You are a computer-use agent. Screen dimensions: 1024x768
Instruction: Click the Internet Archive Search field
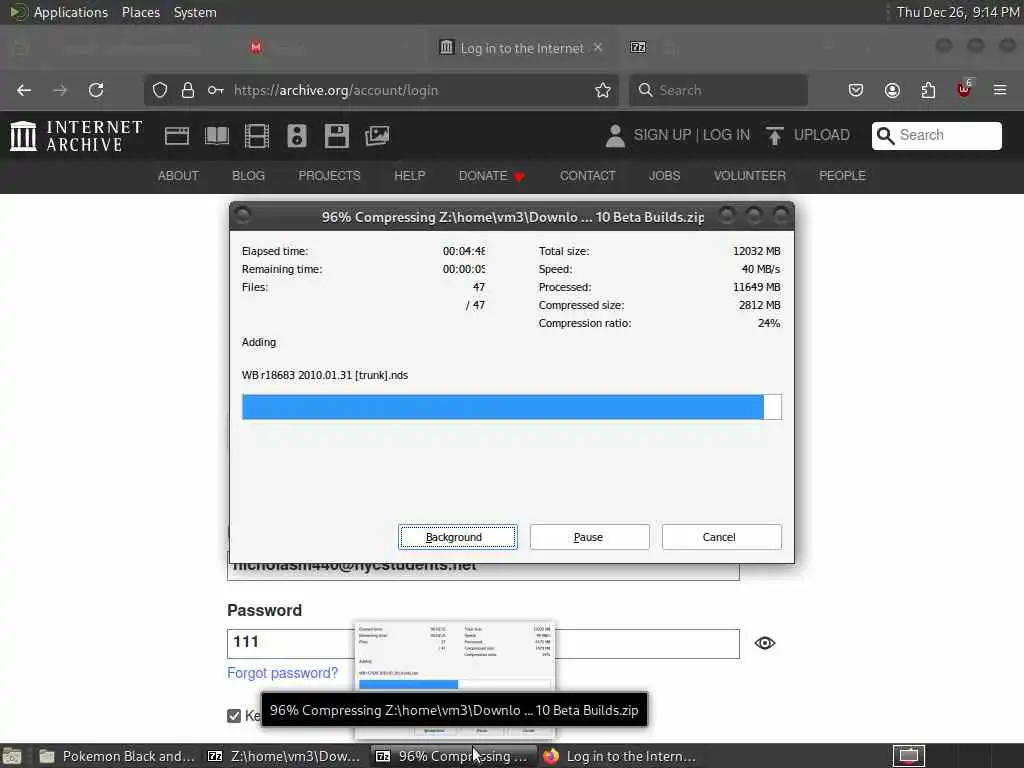pos(936,135)
